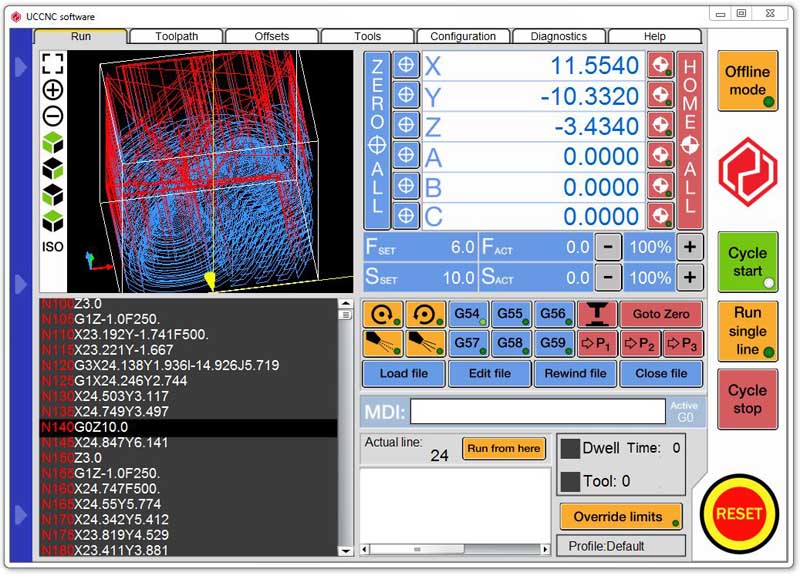800x576 pixels.
Task: Decrease spindle speed override
Action: [x=608, y=277]
